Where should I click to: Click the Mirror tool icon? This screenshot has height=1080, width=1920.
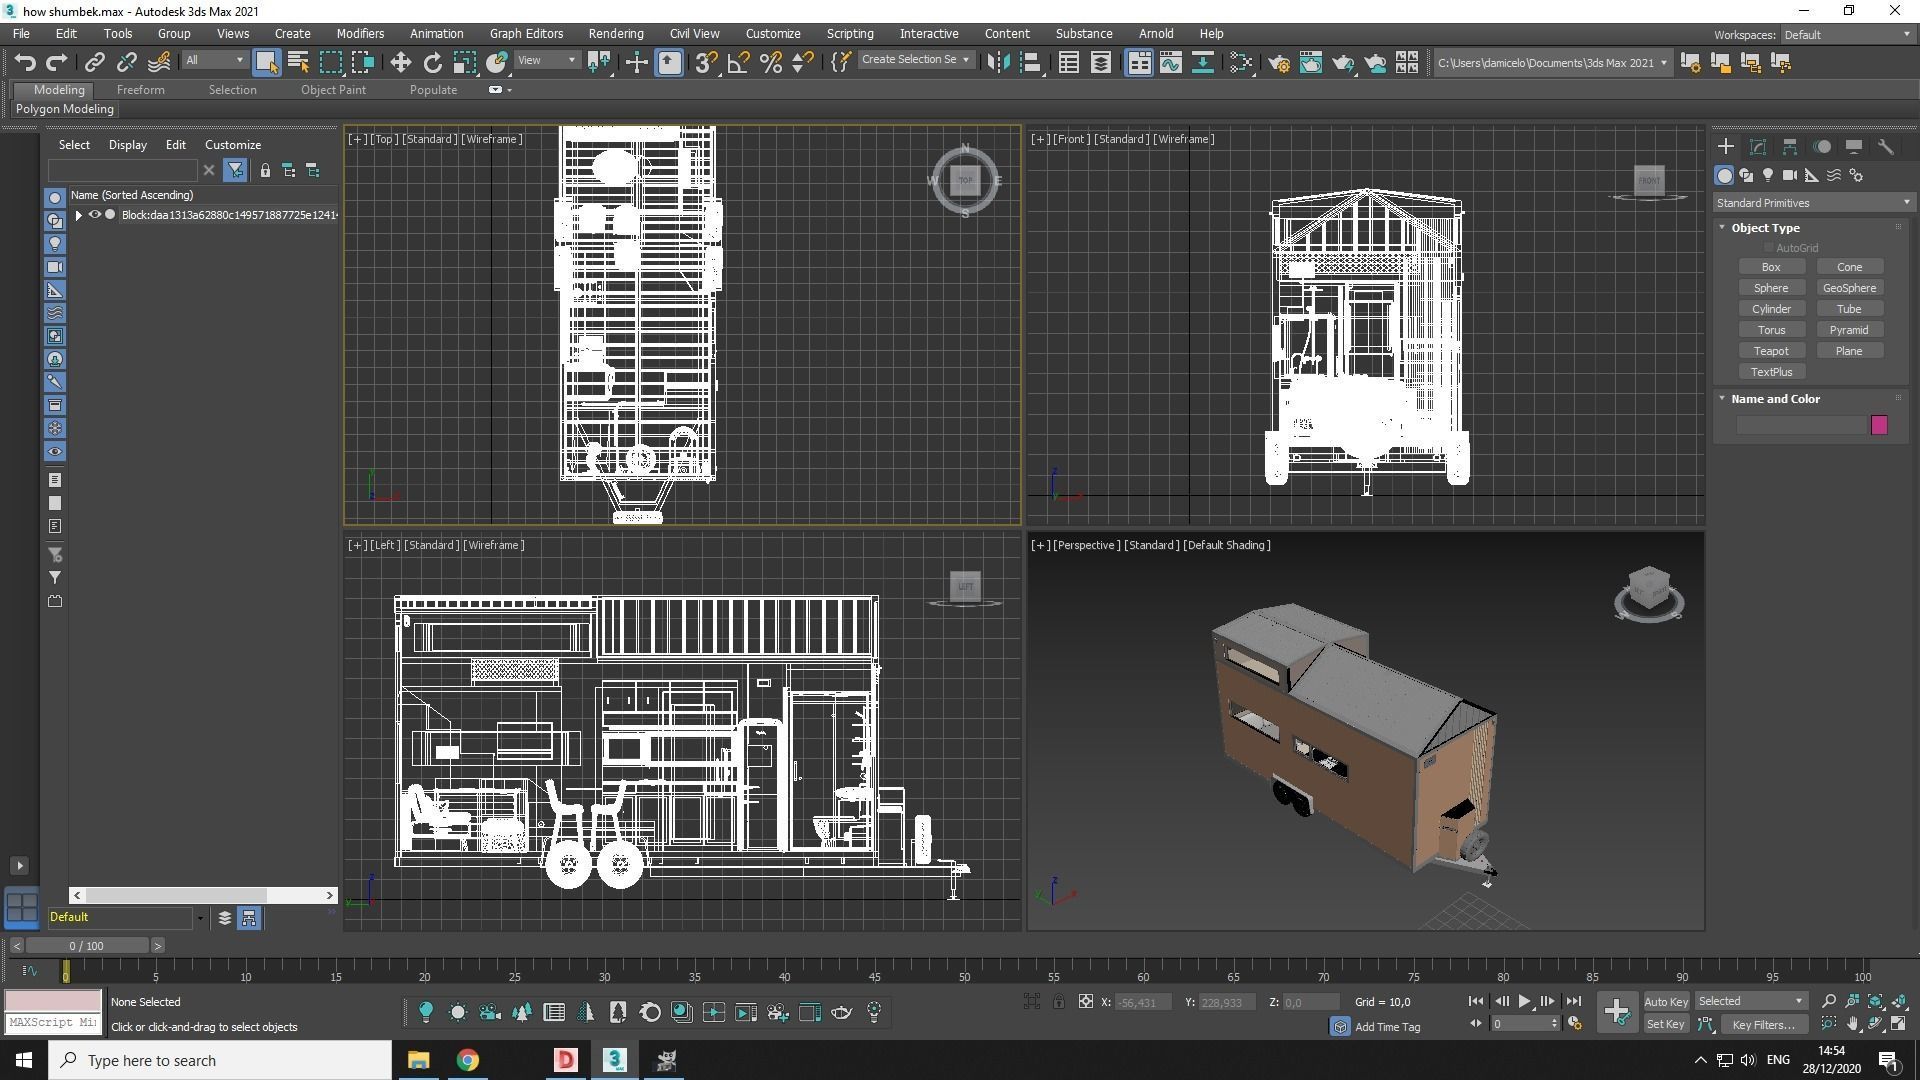pos(998,63)
